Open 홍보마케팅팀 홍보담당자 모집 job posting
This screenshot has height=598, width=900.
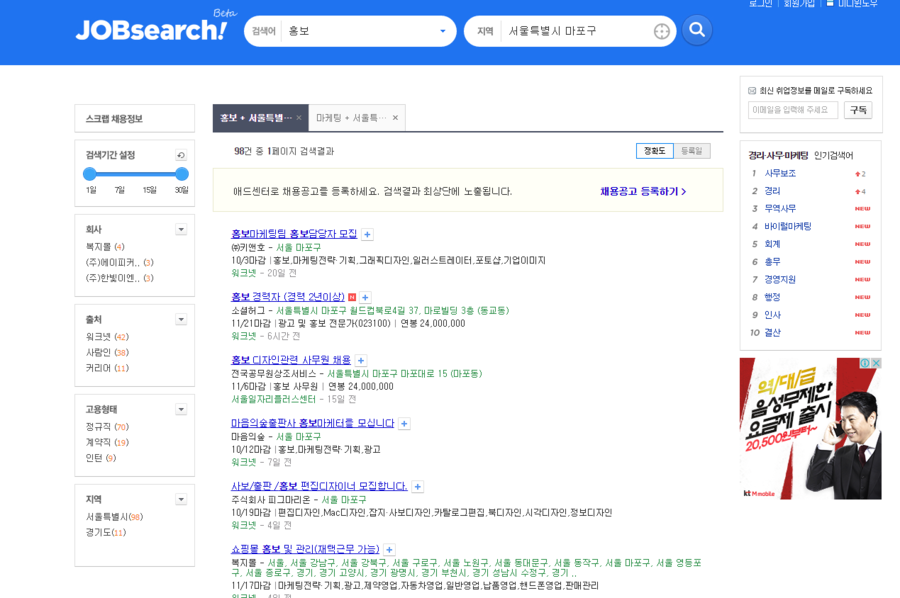[294, 234]
